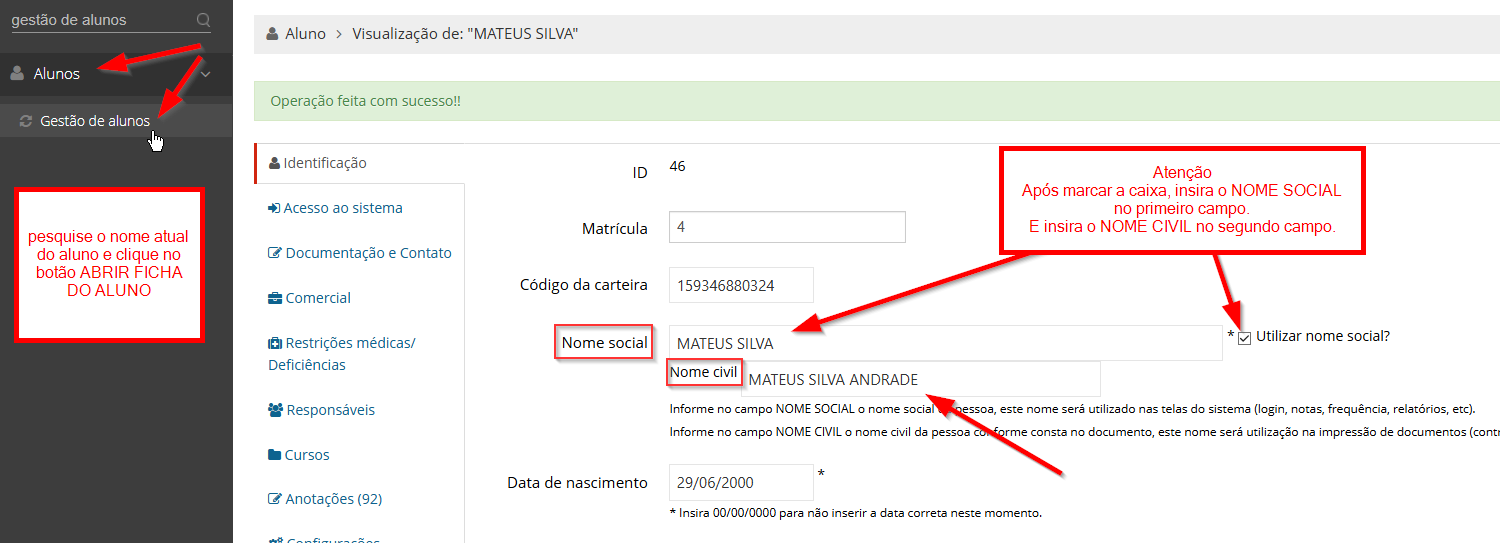The height and width of the screenshot is (543, 1500).
Task: Click the person icon in the Aluno breadcrumb
Action: [272, 34]
